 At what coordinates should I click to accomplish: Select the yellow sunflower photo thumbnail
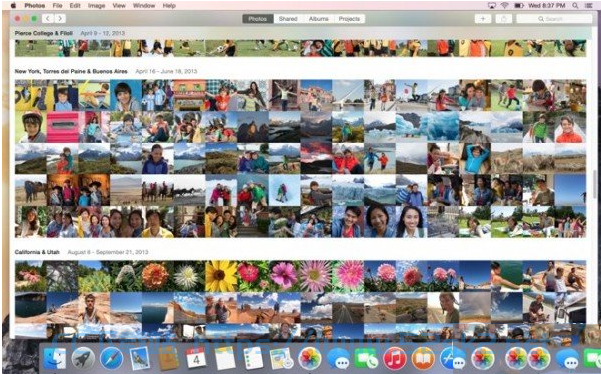coord(221,276)
